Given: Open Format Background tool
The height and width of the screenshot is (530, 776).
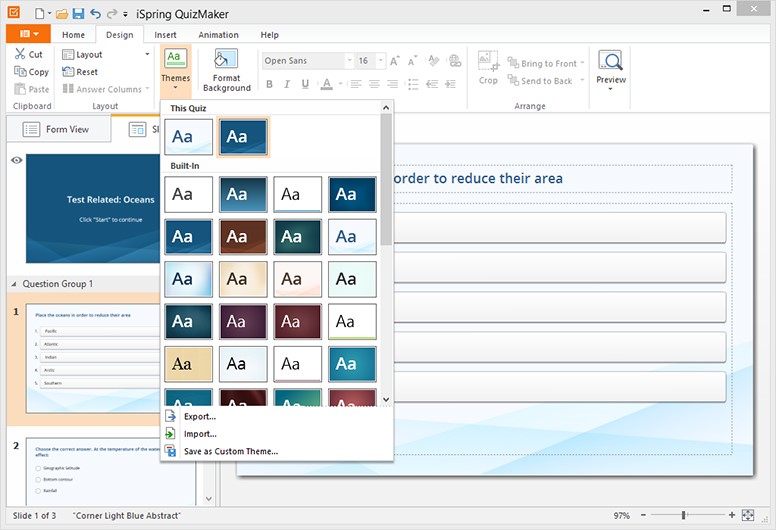Looking at the screenshot, I should click(x=226, y=70).
